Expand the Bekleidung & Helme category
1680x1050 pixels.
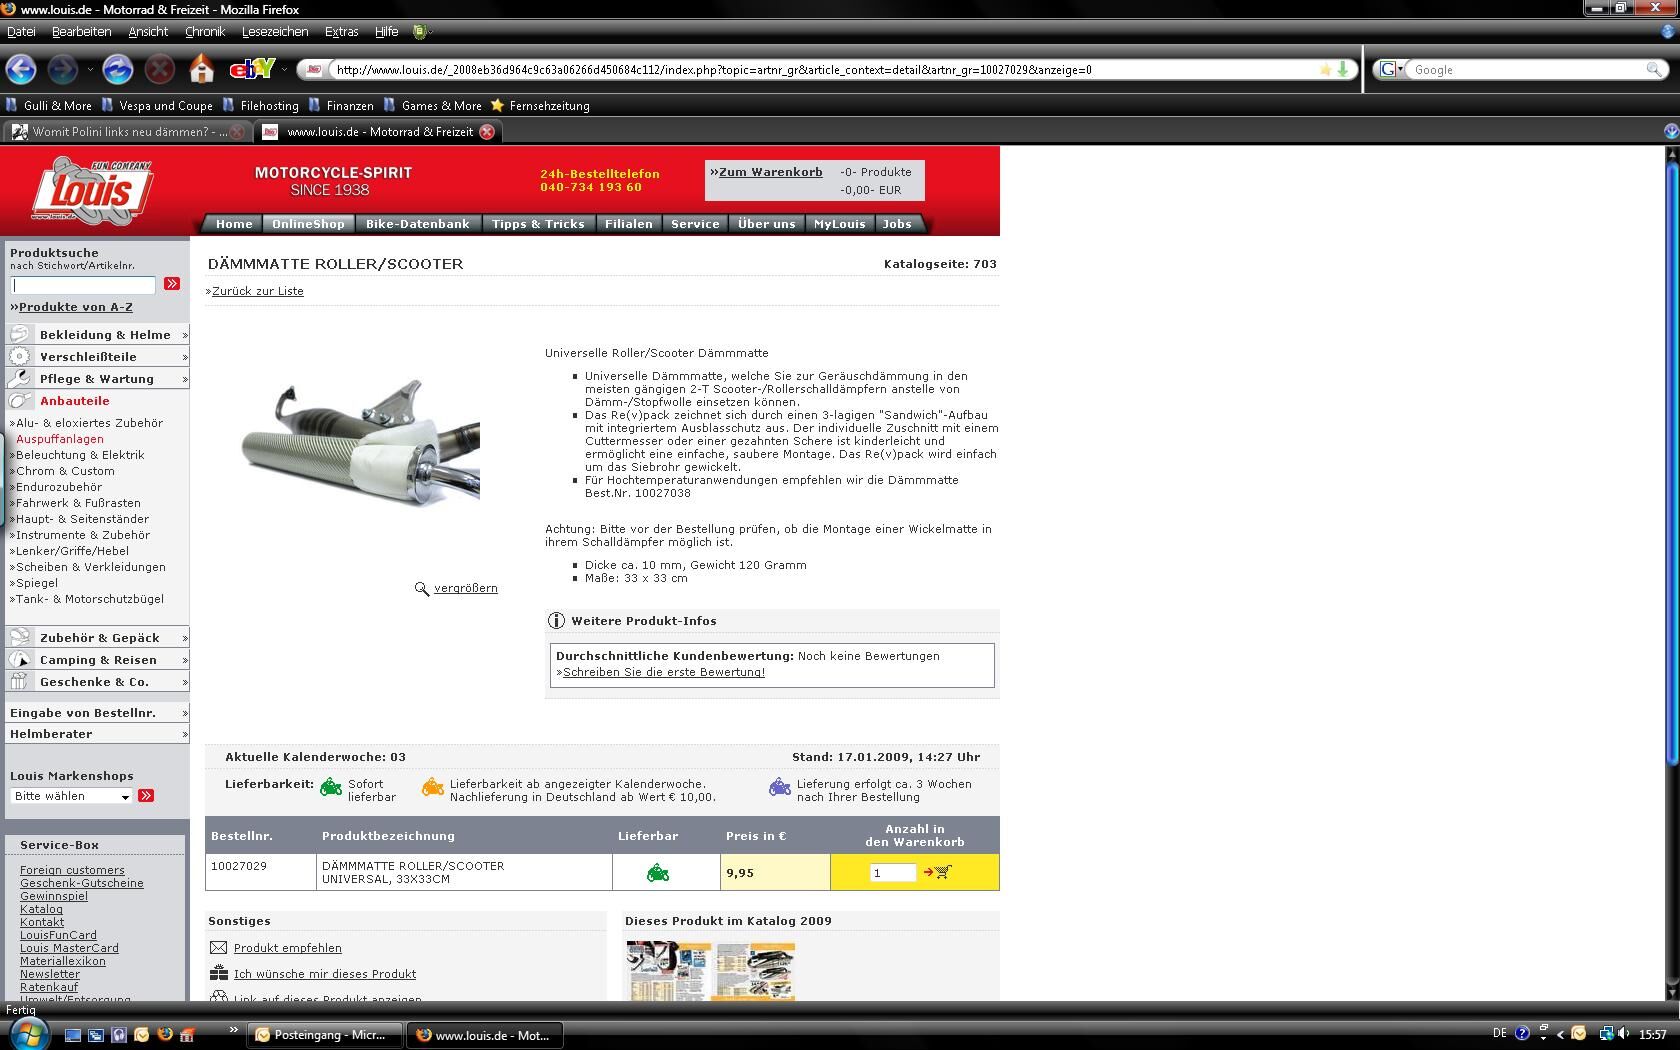pos(97,335)
